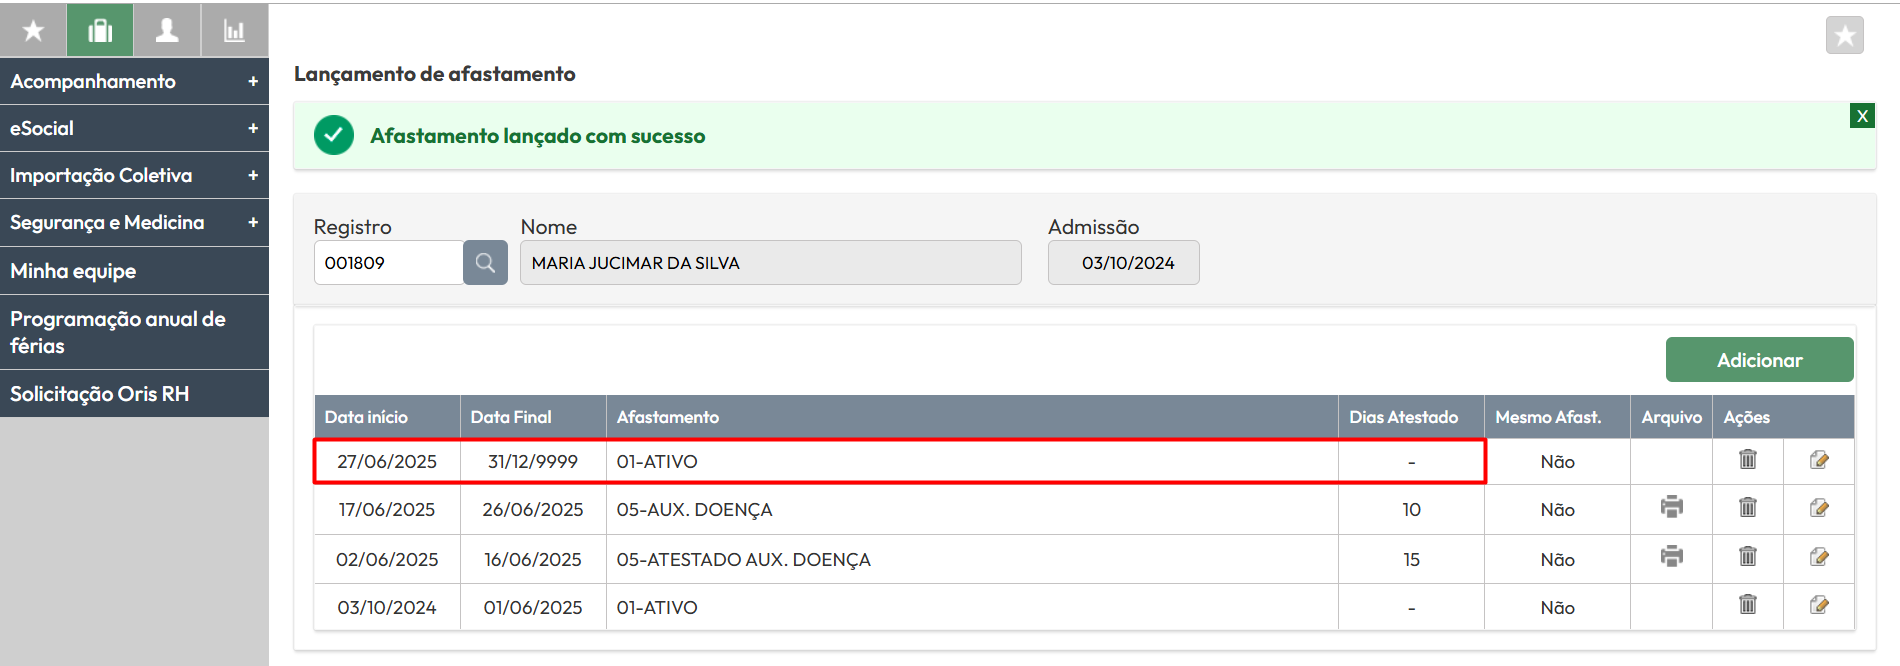Expand Importação Coletiva submenu
The image size is (1900, 666).
[253, 175]
